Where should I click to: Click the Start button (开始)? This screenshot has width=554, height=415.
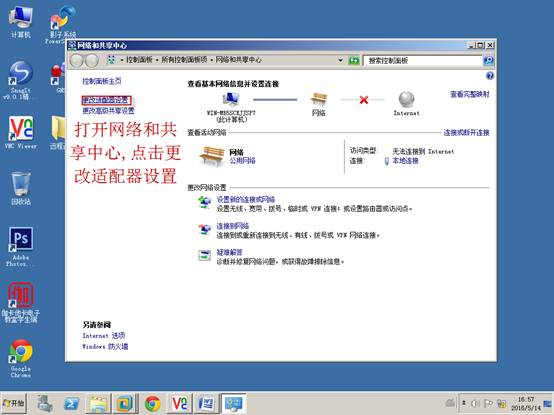13,403
